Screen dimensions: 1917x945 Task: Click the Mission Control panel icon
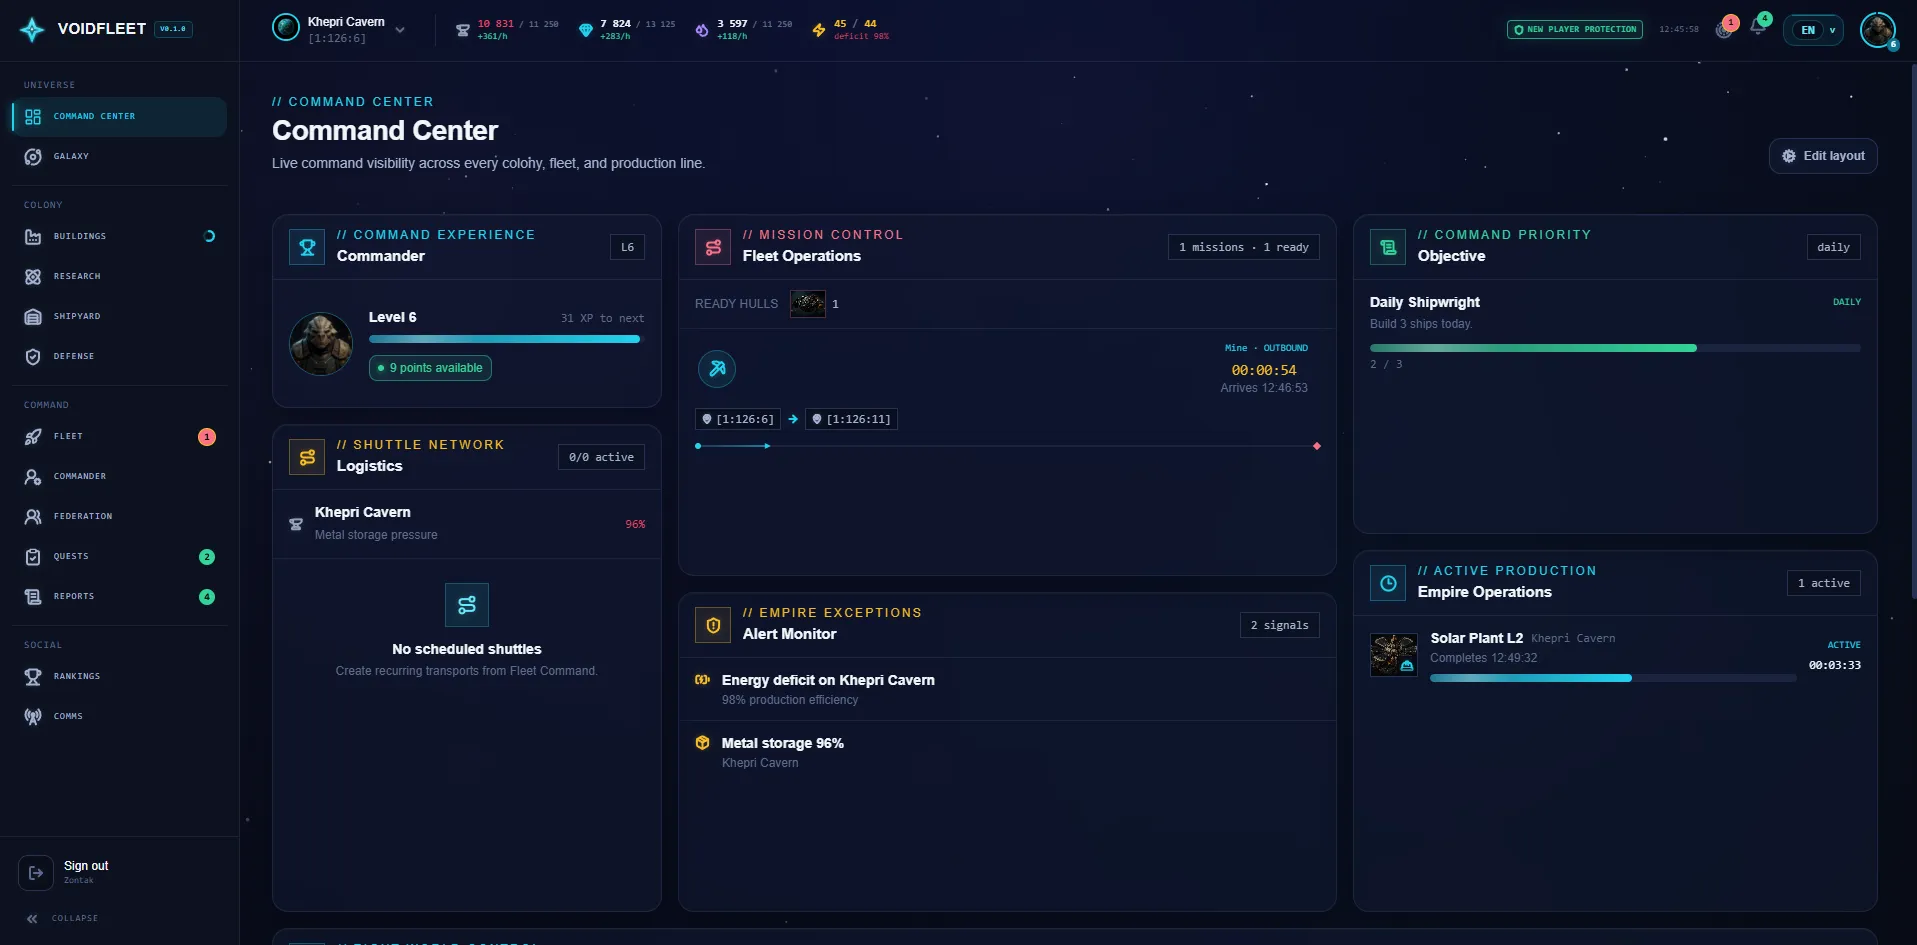[713, 247]
